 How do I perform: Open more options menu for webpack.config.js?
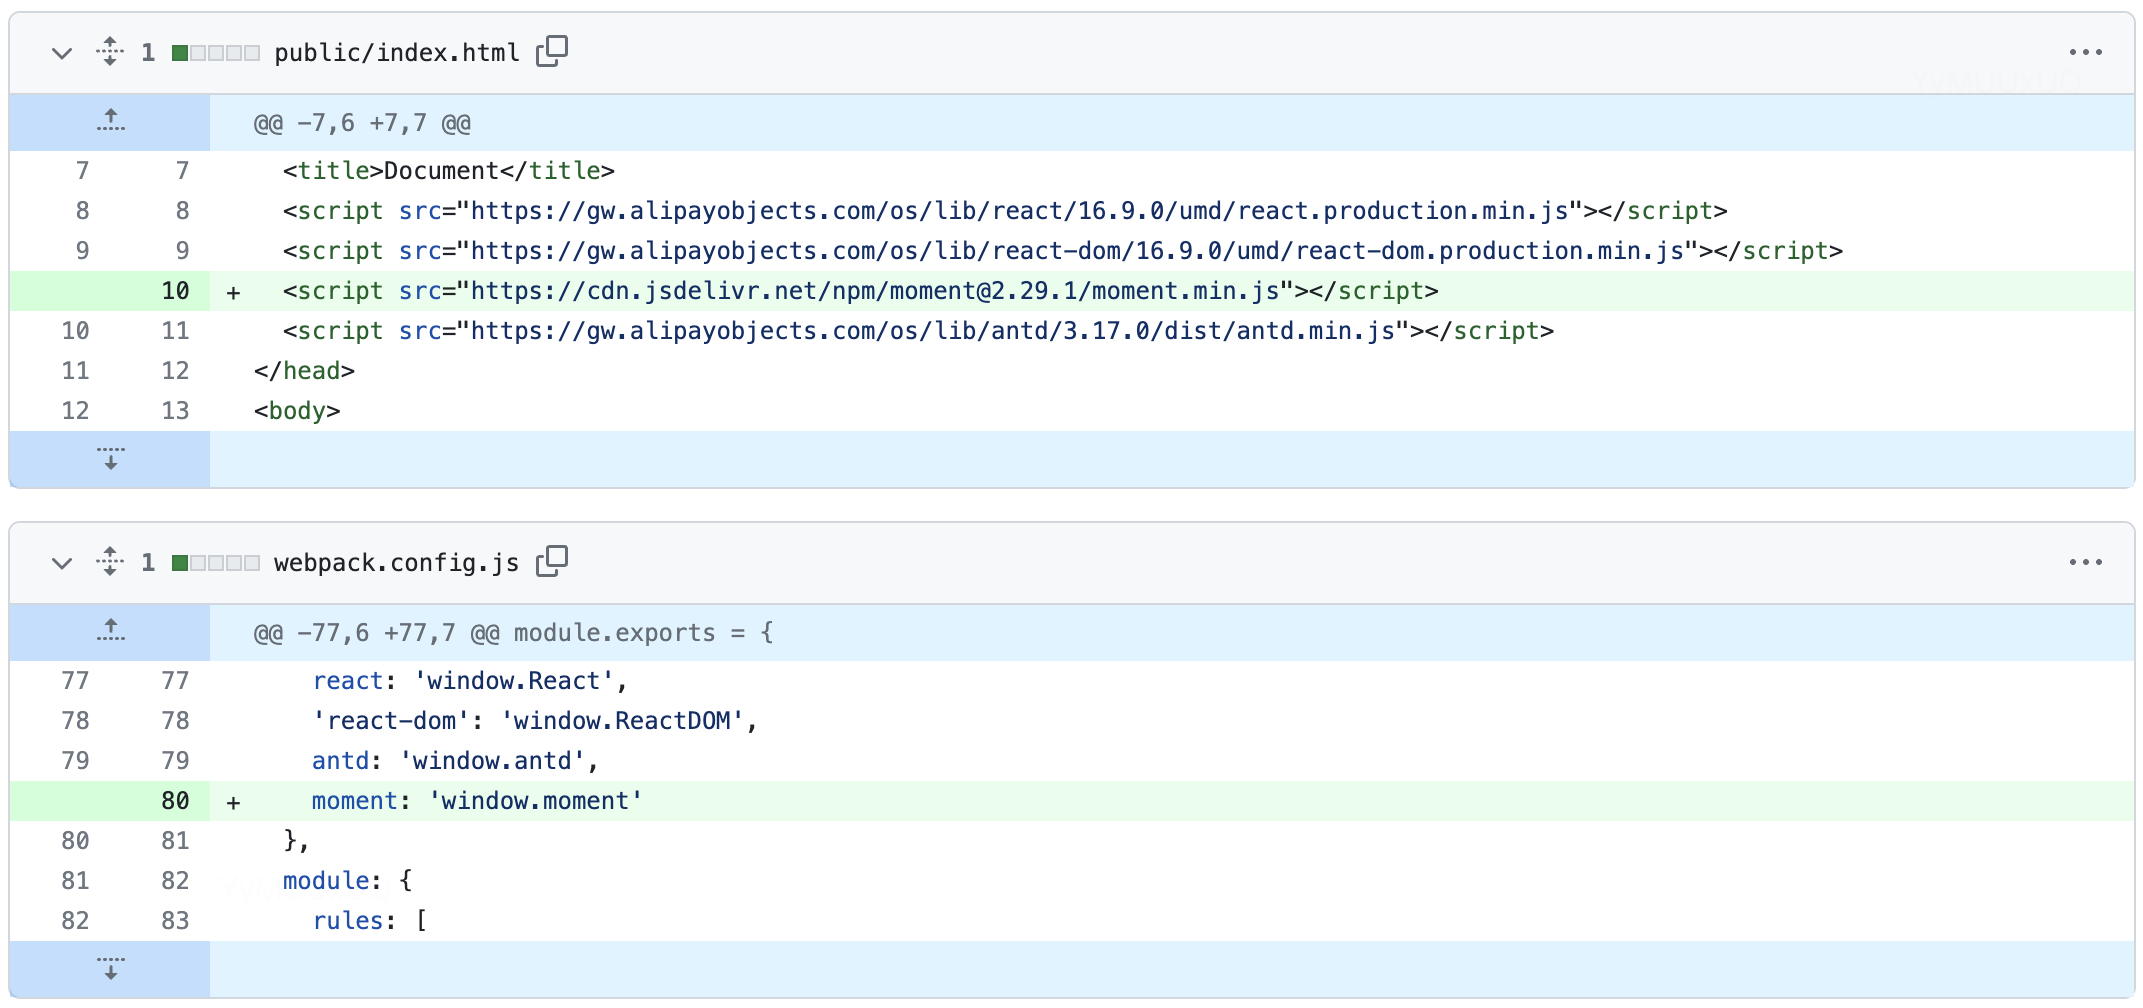coord(2085,562)
